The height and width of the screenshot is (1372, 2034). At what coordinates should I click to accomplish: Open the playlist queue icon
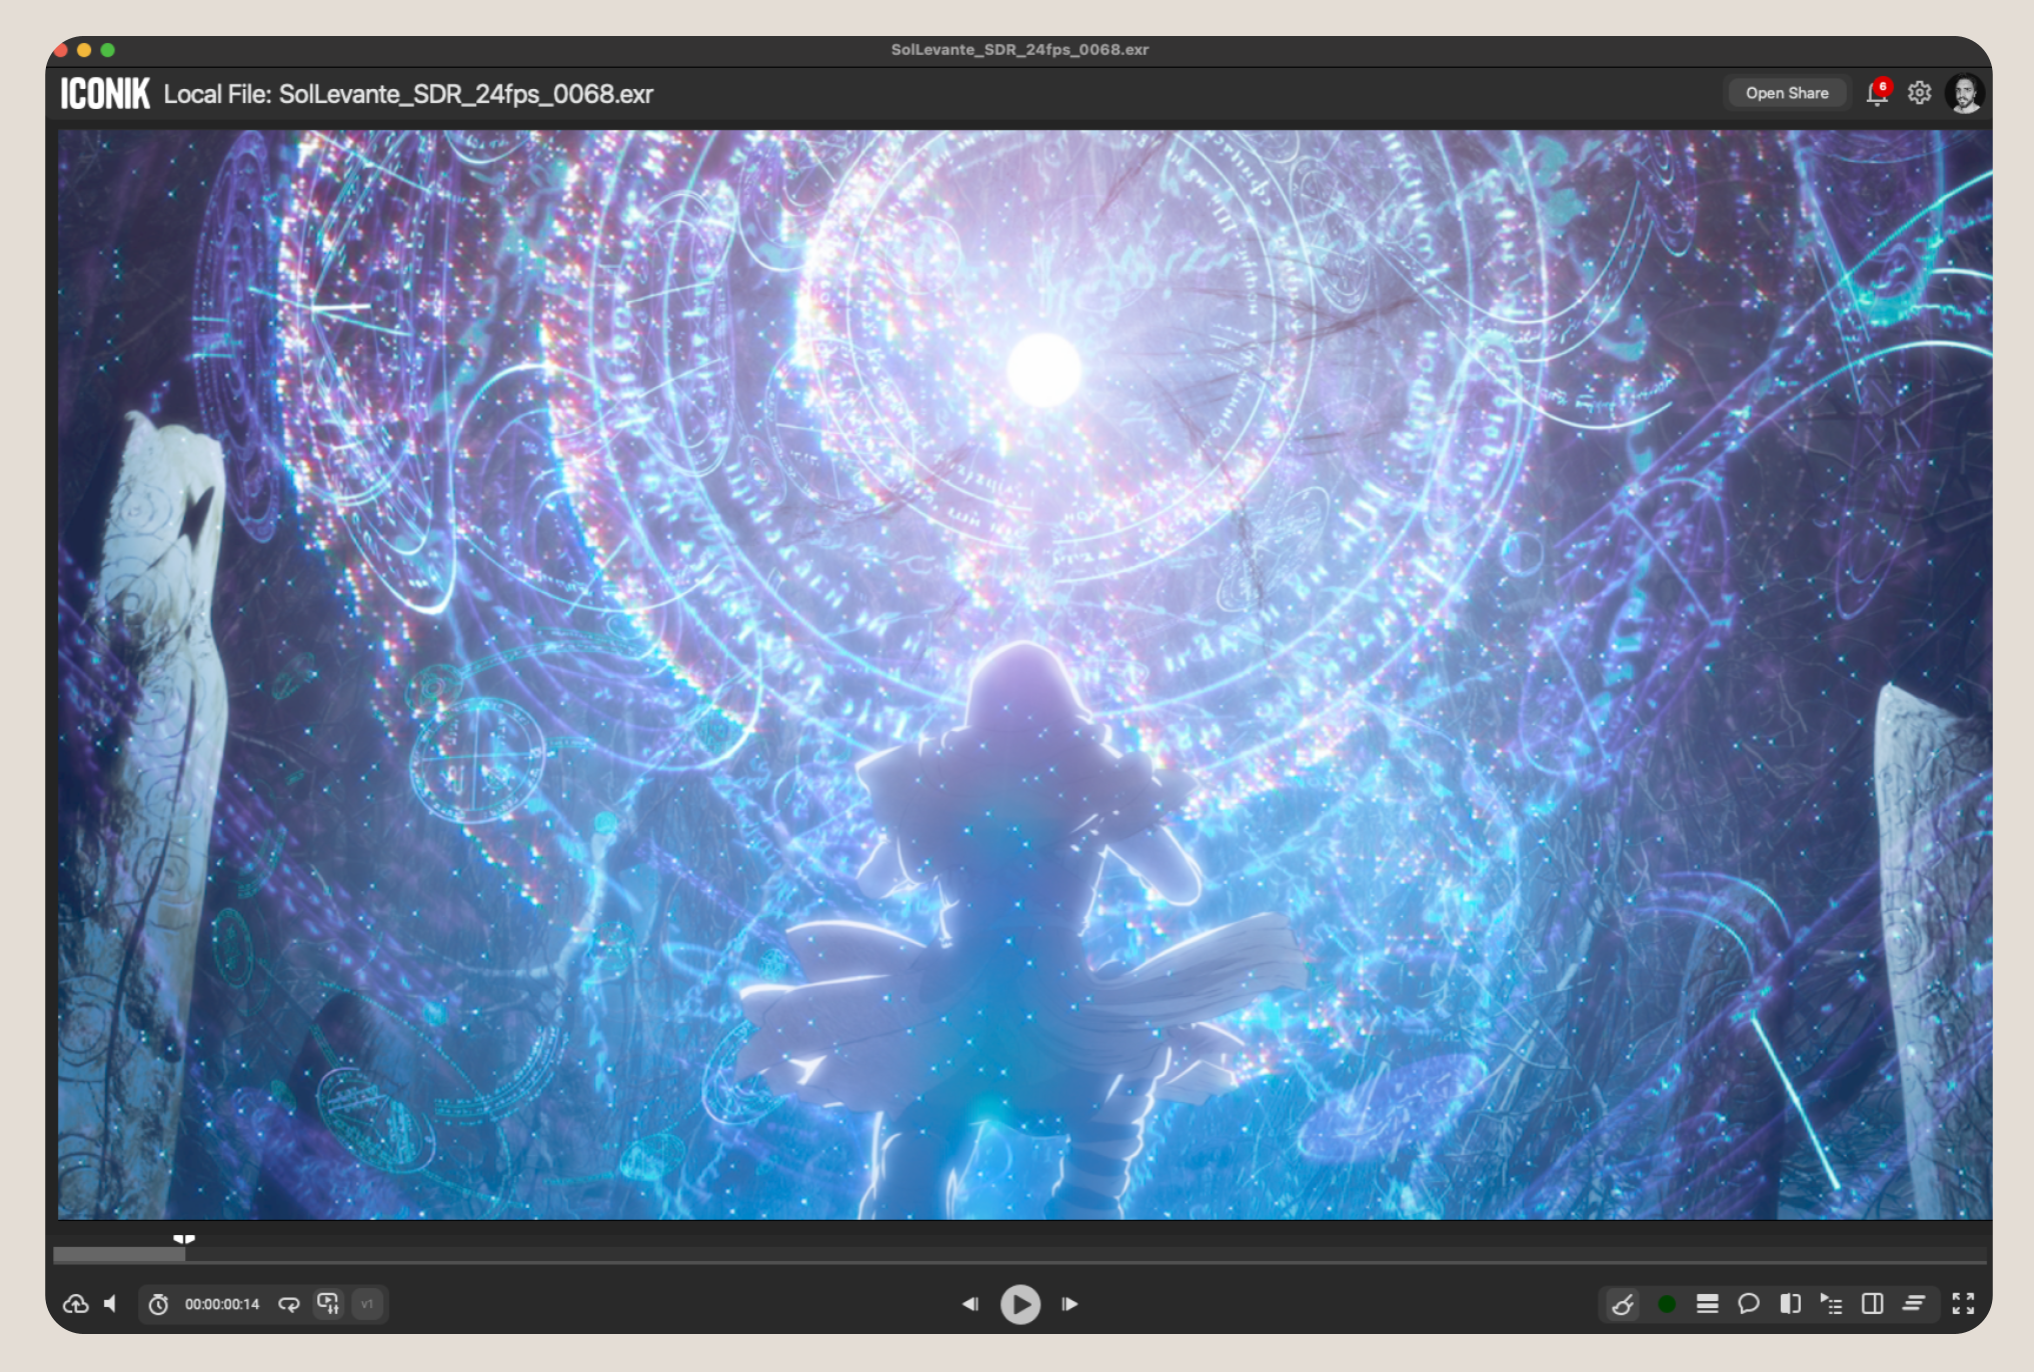tap(1831, 1304)
